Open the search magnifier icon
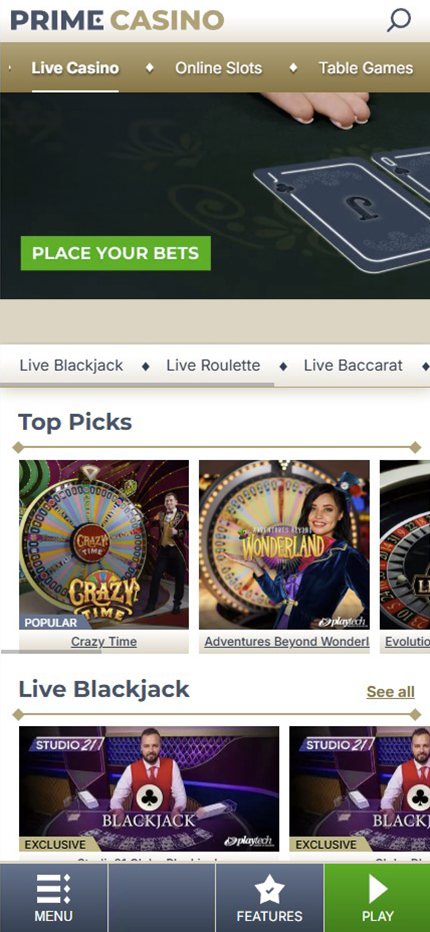 coord(398,20)
